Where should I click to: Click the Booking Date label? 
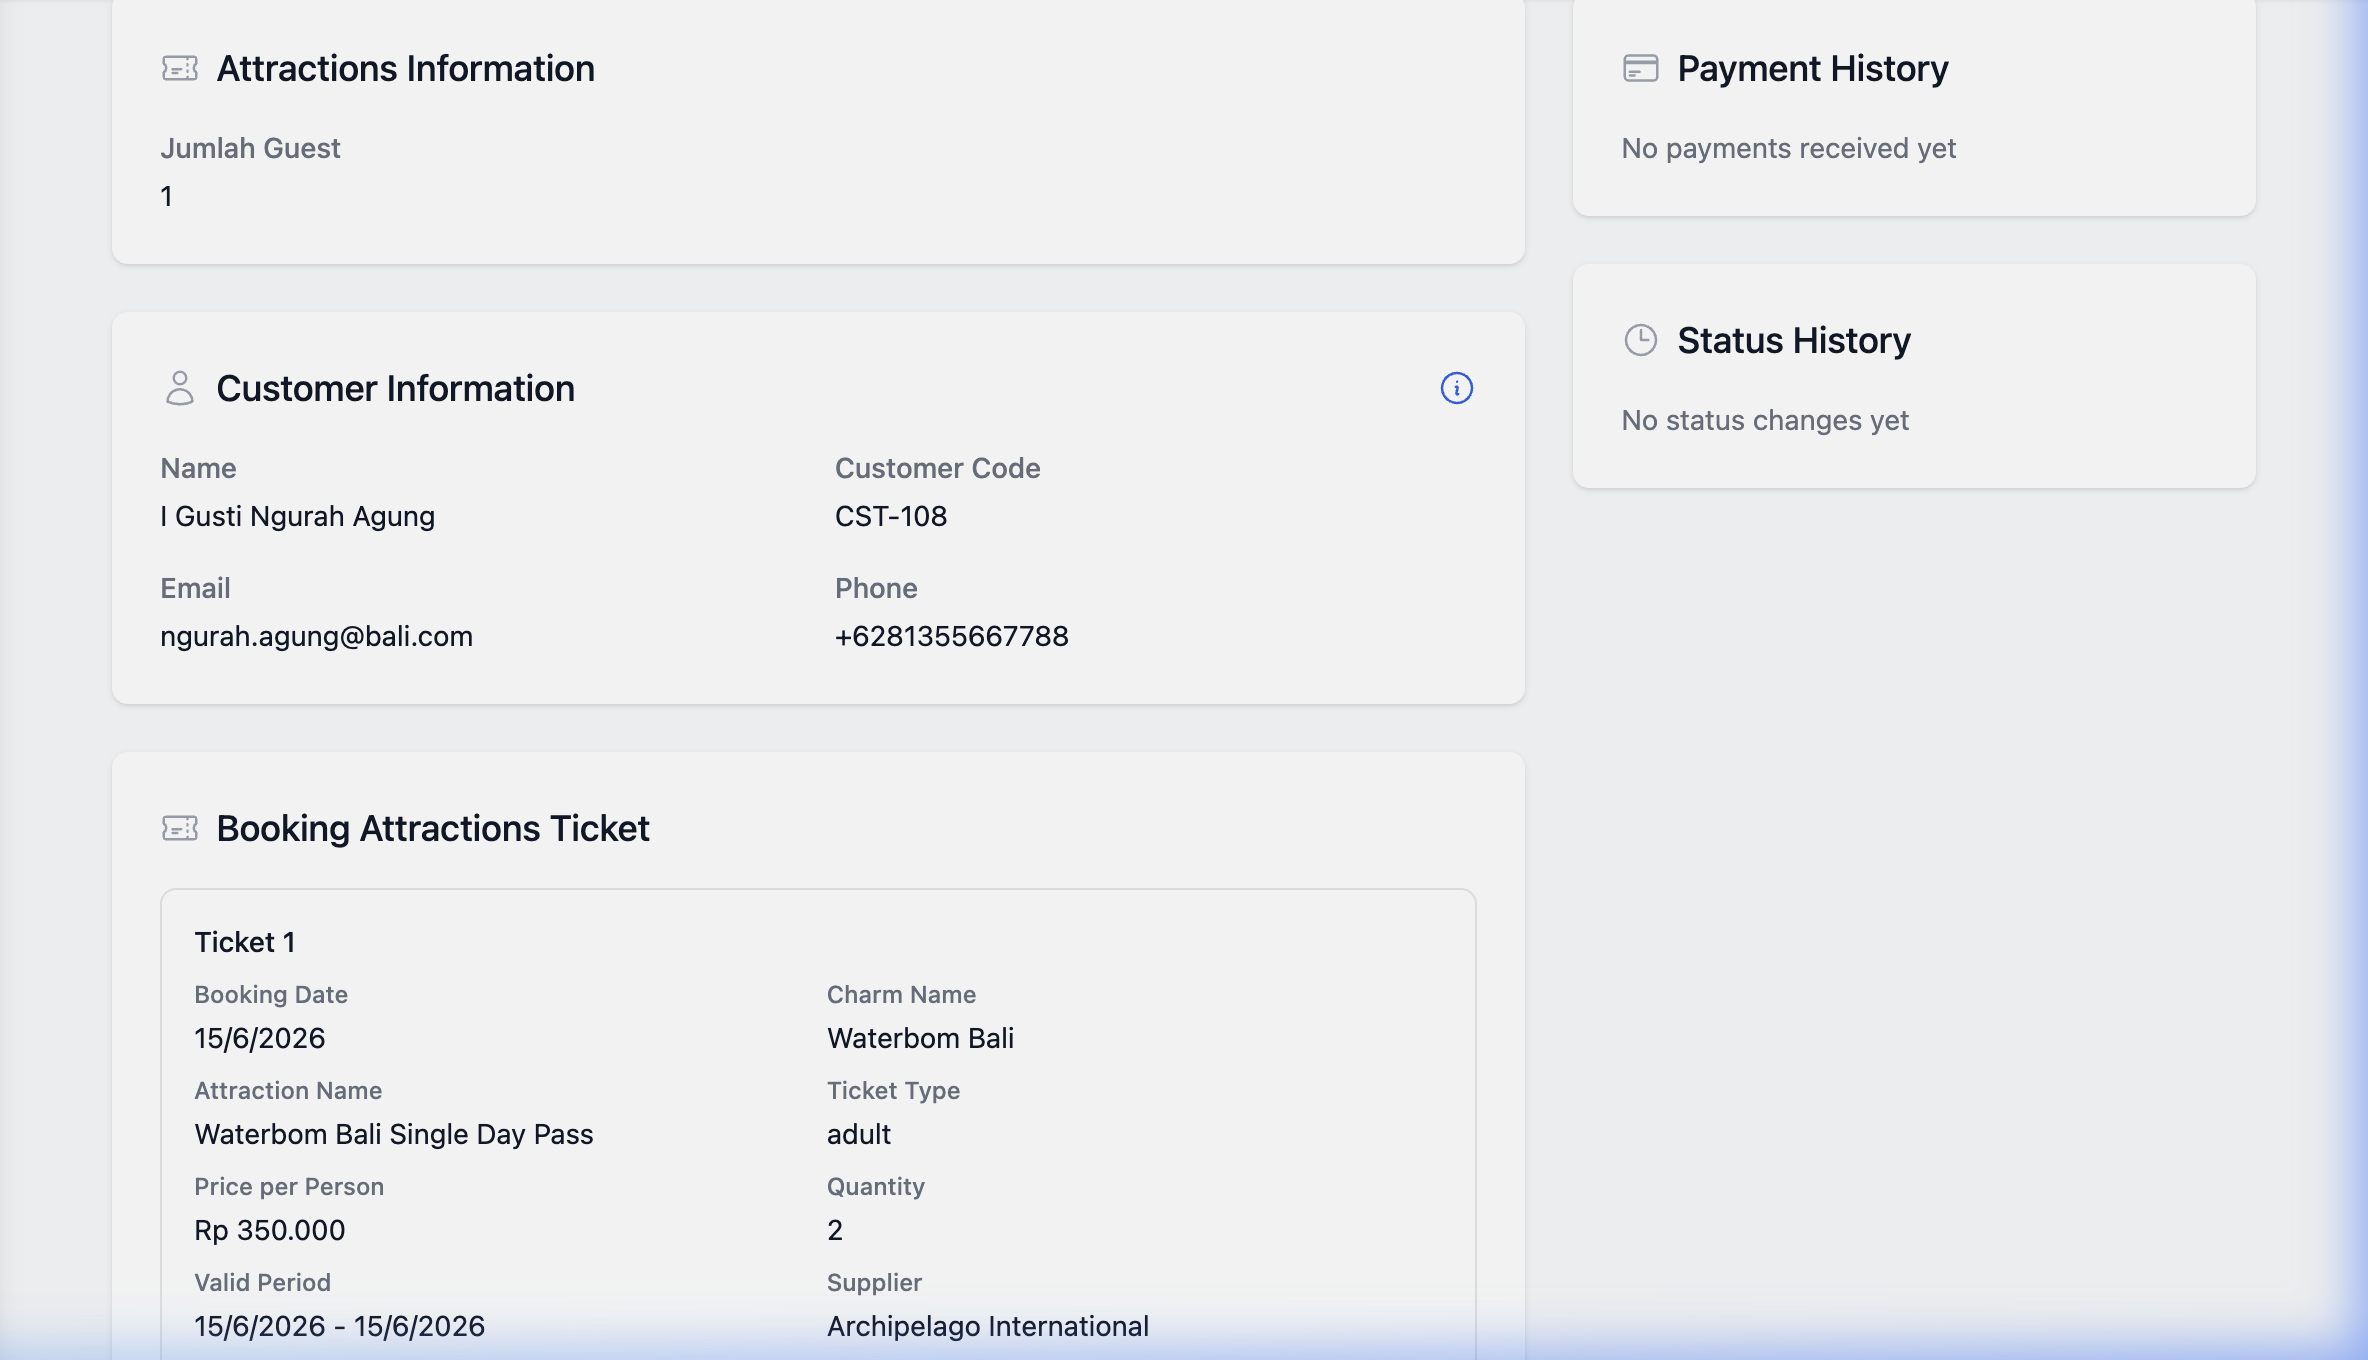click(x=270, y=994)
